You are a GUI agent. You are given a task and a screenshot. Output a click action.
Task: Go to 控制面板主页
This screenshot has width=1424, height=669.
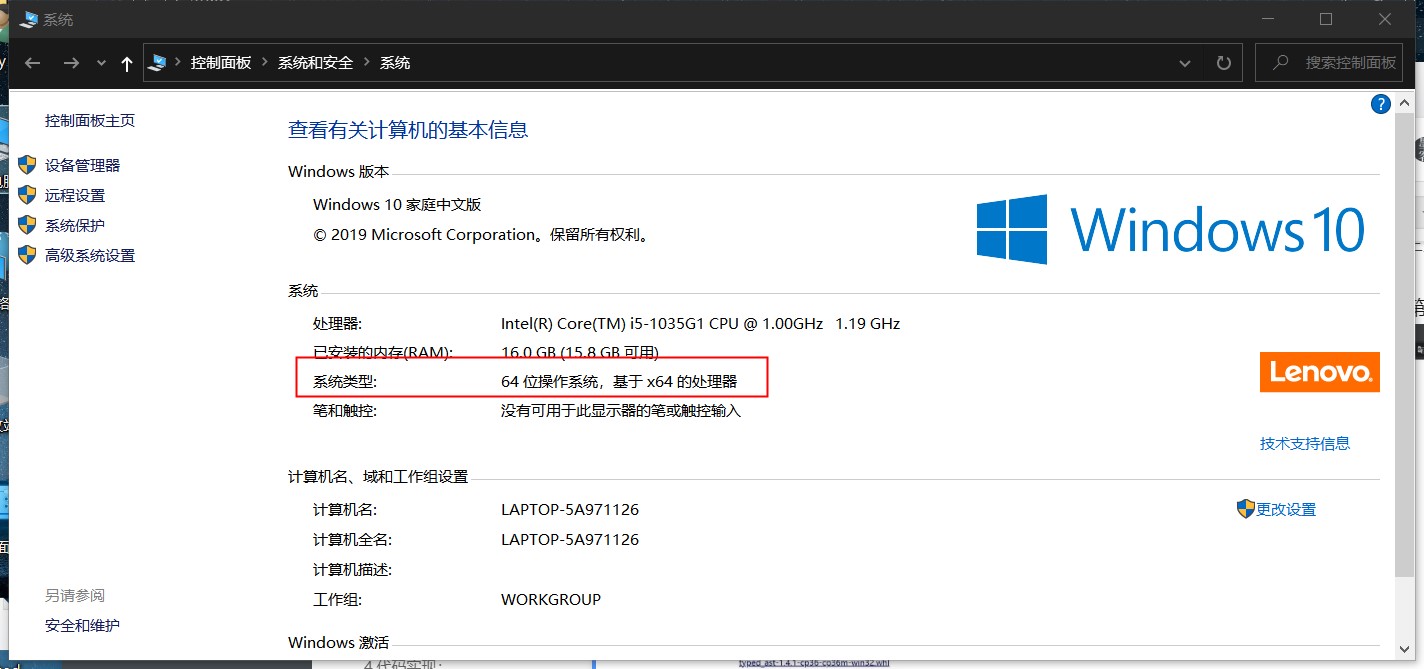(x=90, y=119)
